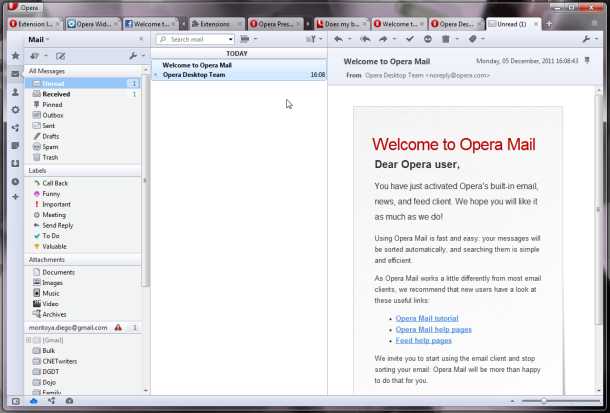Switch to the Facebook Welcome tab

[150, 24]
